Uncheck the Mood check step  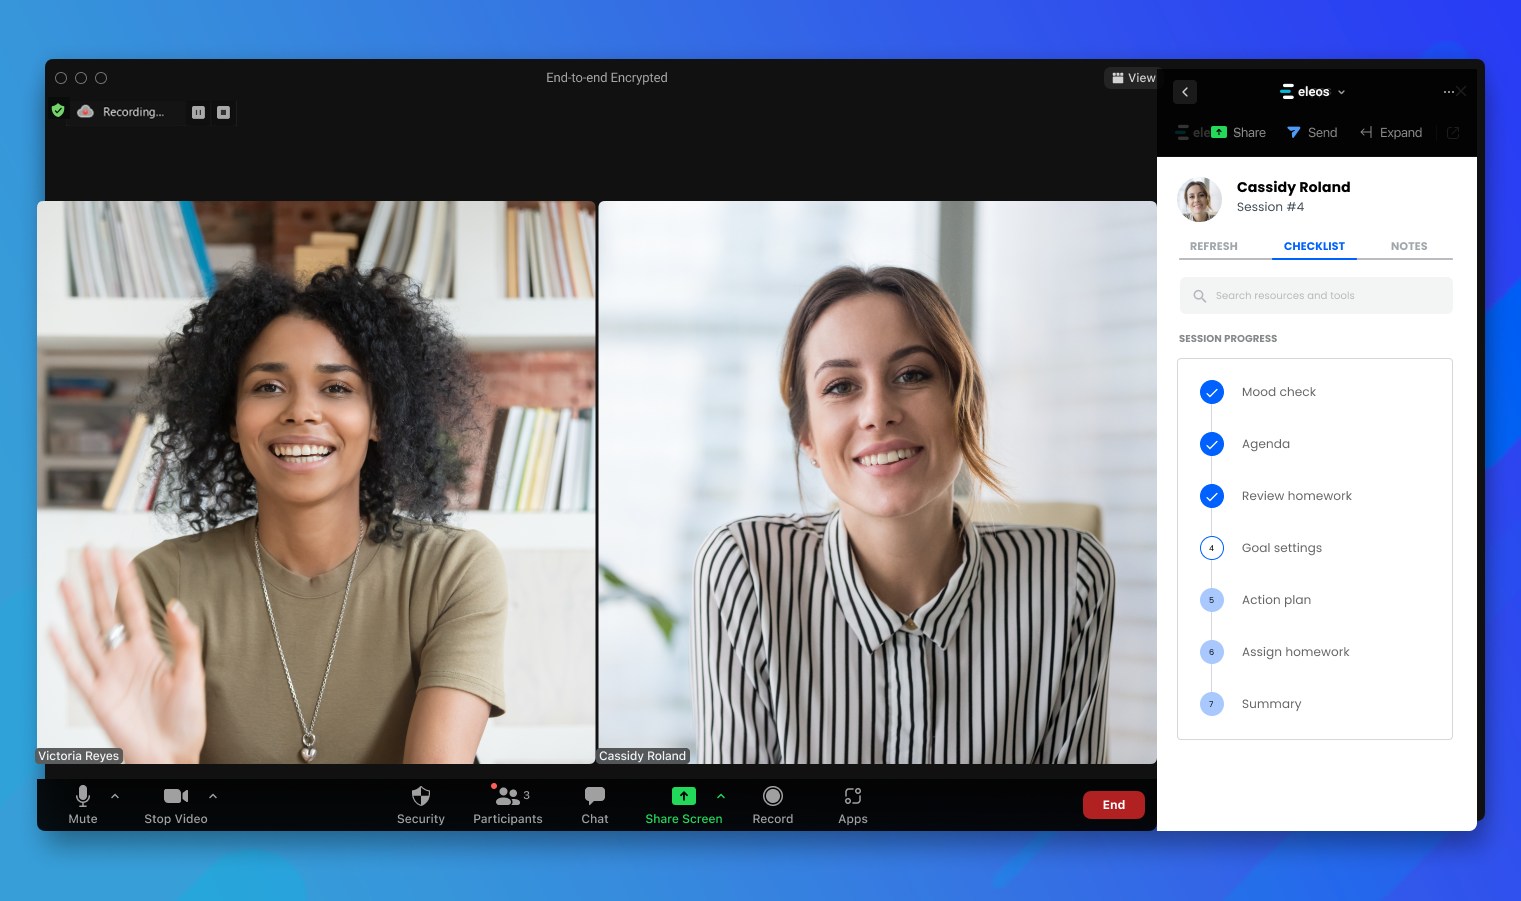click(x=1211, y=392)
